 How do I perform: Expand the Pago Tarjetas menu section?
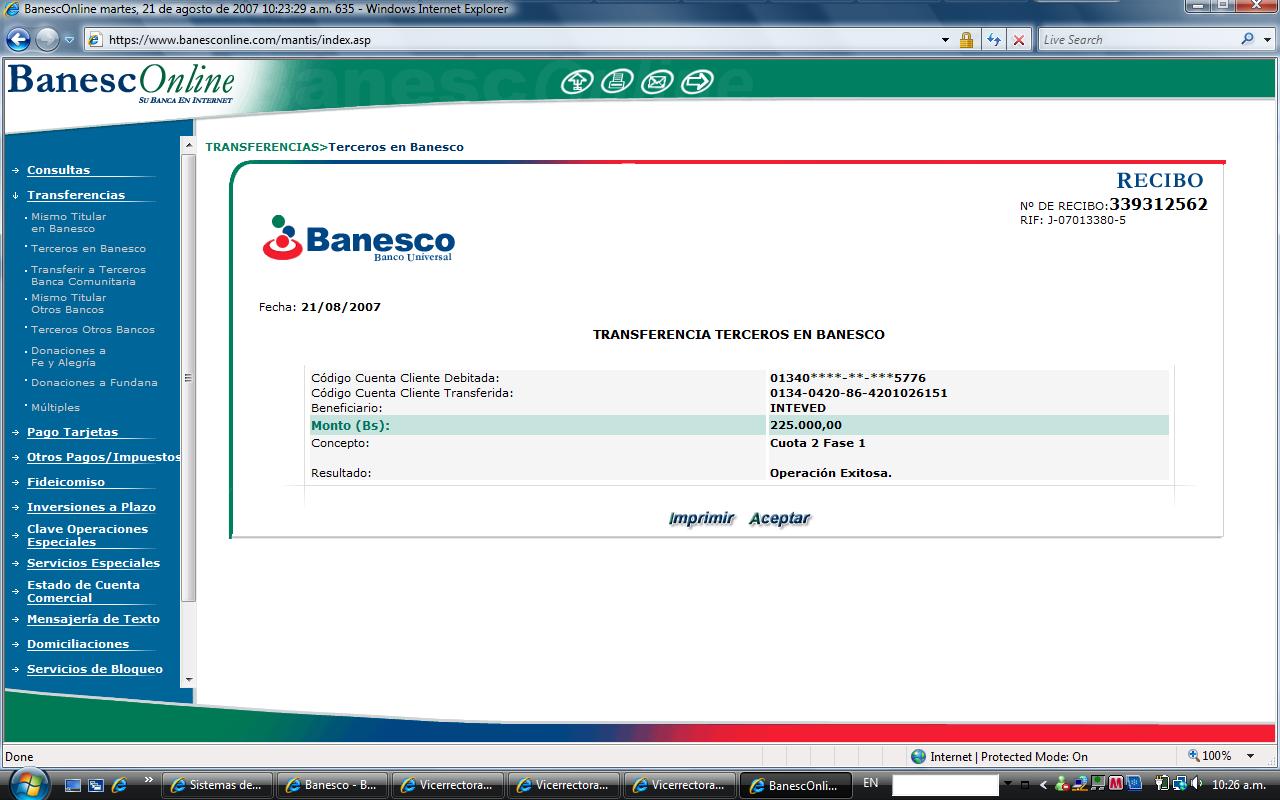coord(72,432)
